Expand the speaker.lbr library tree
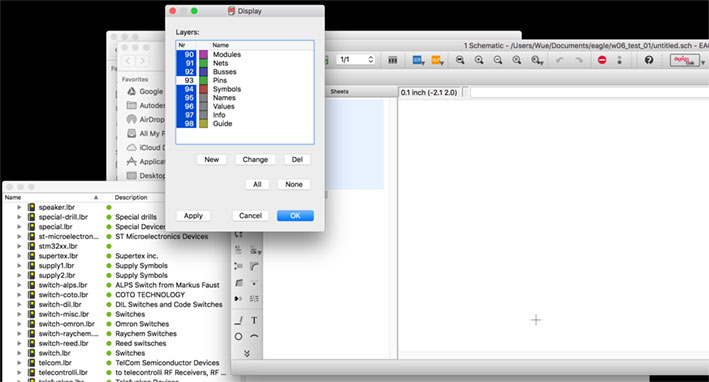The height and width of the screenshot is (382, 709). [x=19, y=207]
